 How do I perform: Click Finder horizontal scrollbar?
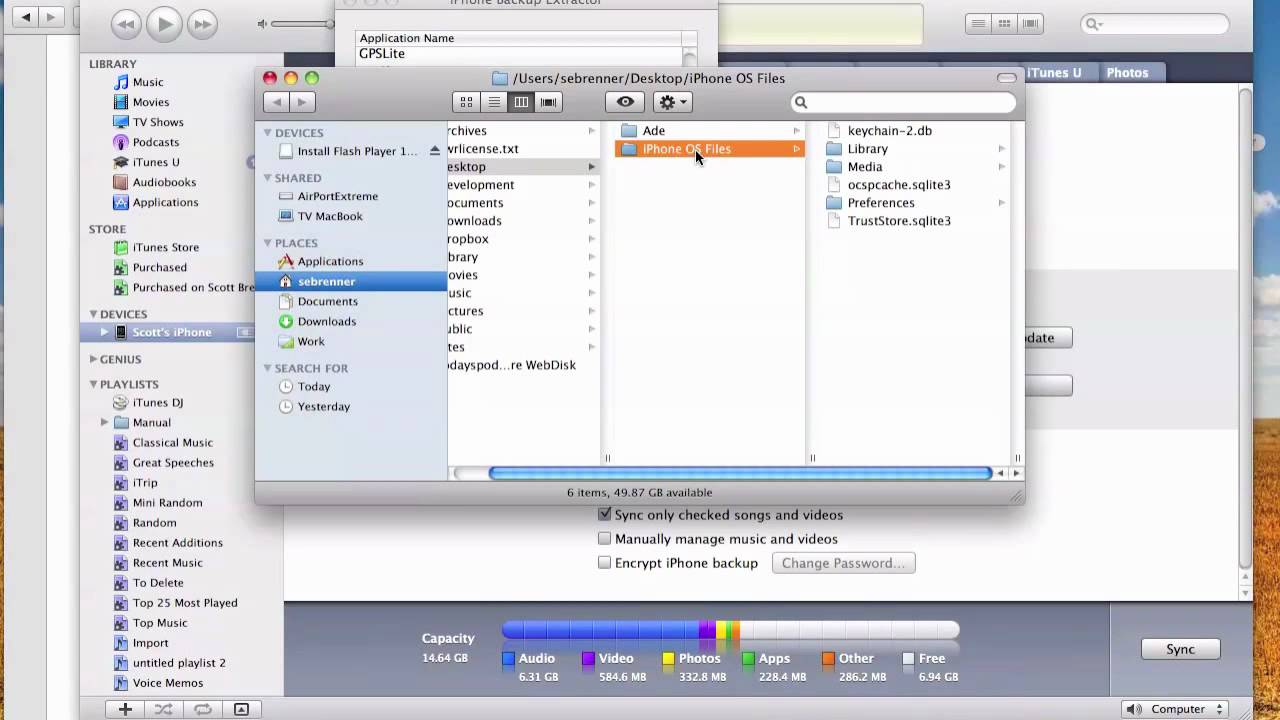click(740, 473)
